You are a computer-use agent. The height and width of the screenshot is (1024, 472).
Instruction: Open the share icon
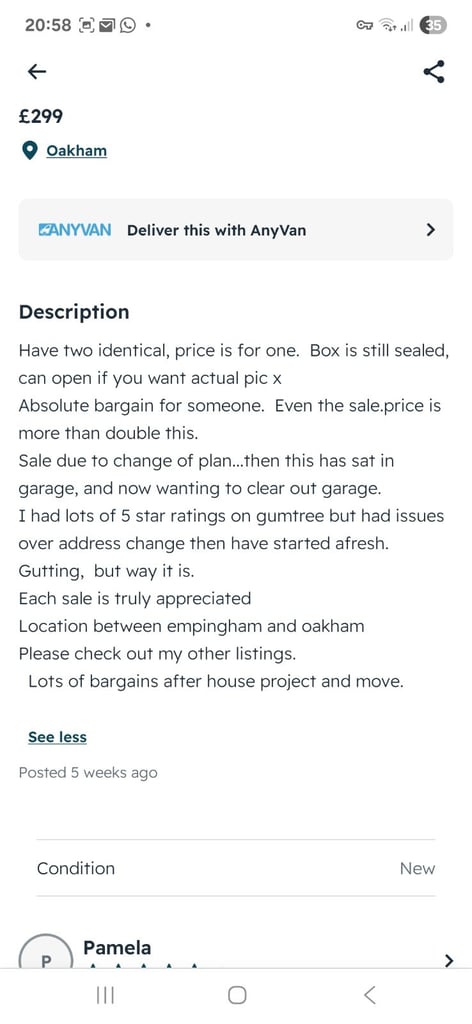click(x=434, y=72)
